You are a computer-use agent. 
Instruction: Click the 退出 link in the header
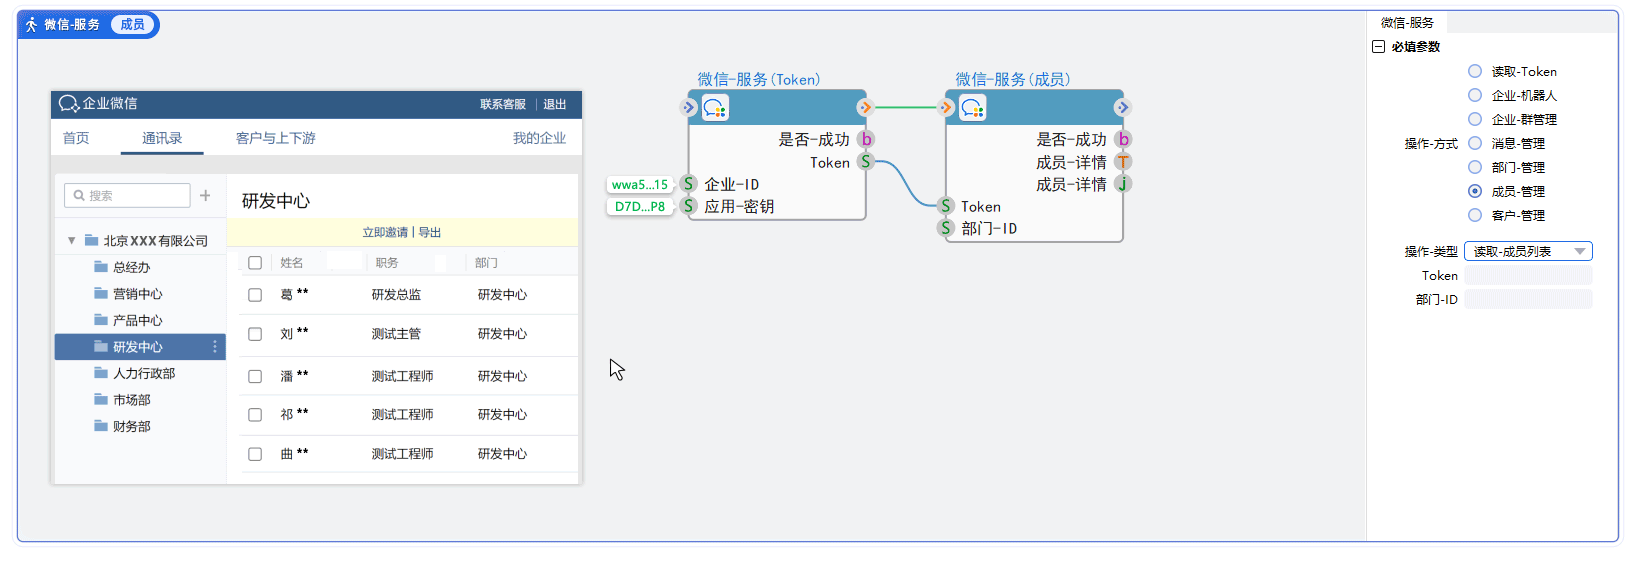coord(554,104)
